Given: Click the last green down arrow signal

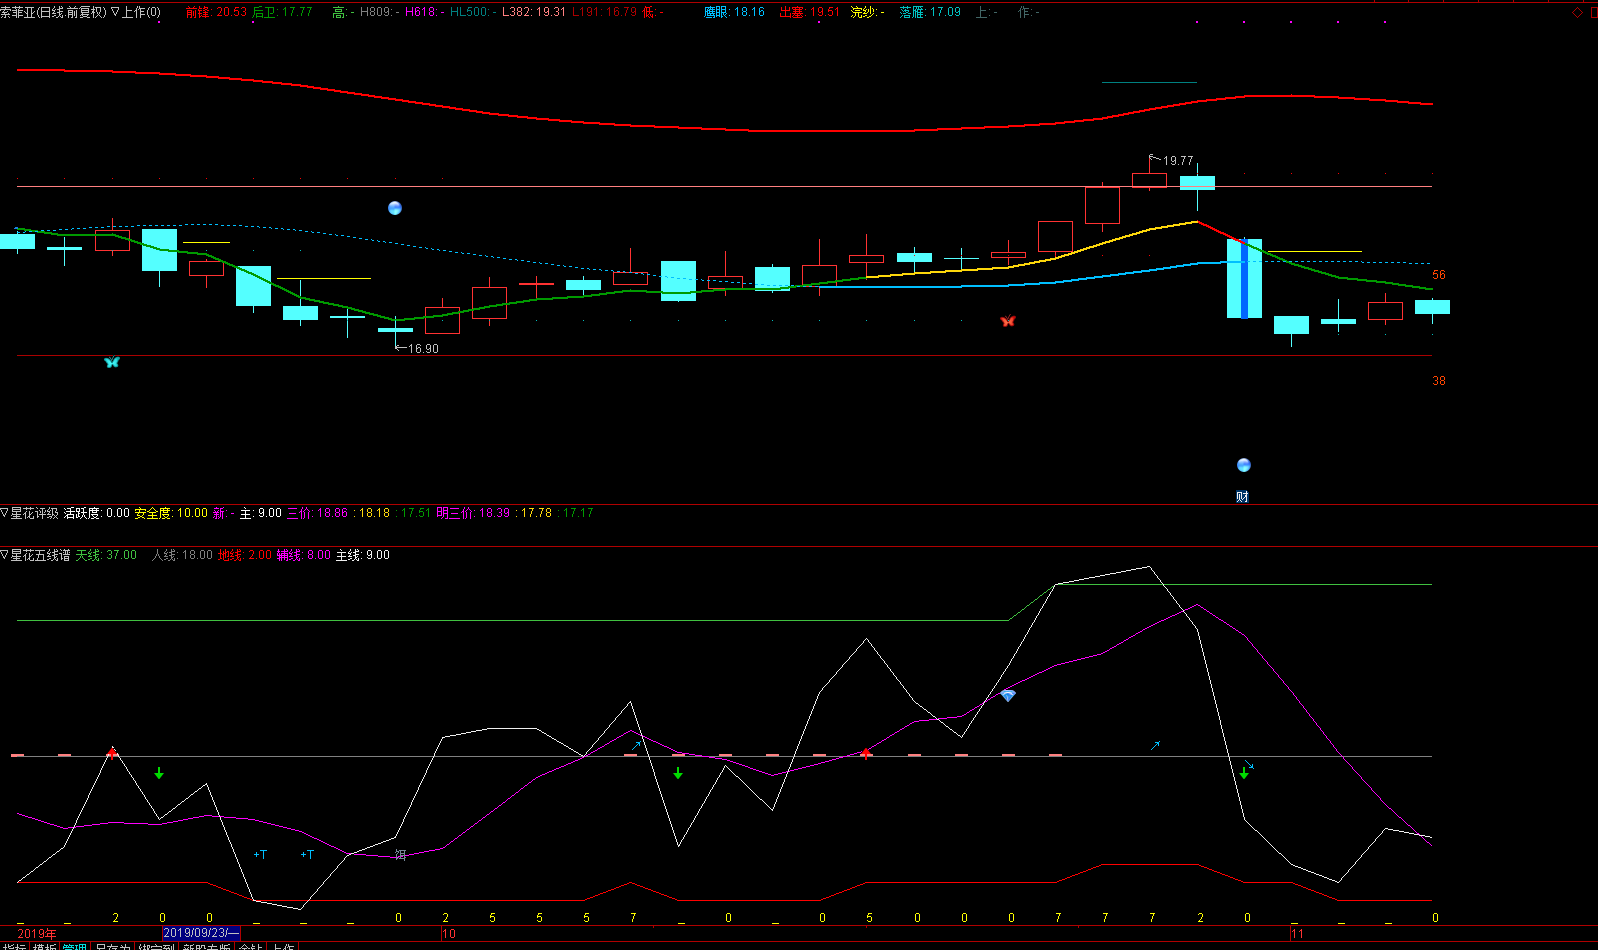Looking at the screenshot, I should point(1244,773).
